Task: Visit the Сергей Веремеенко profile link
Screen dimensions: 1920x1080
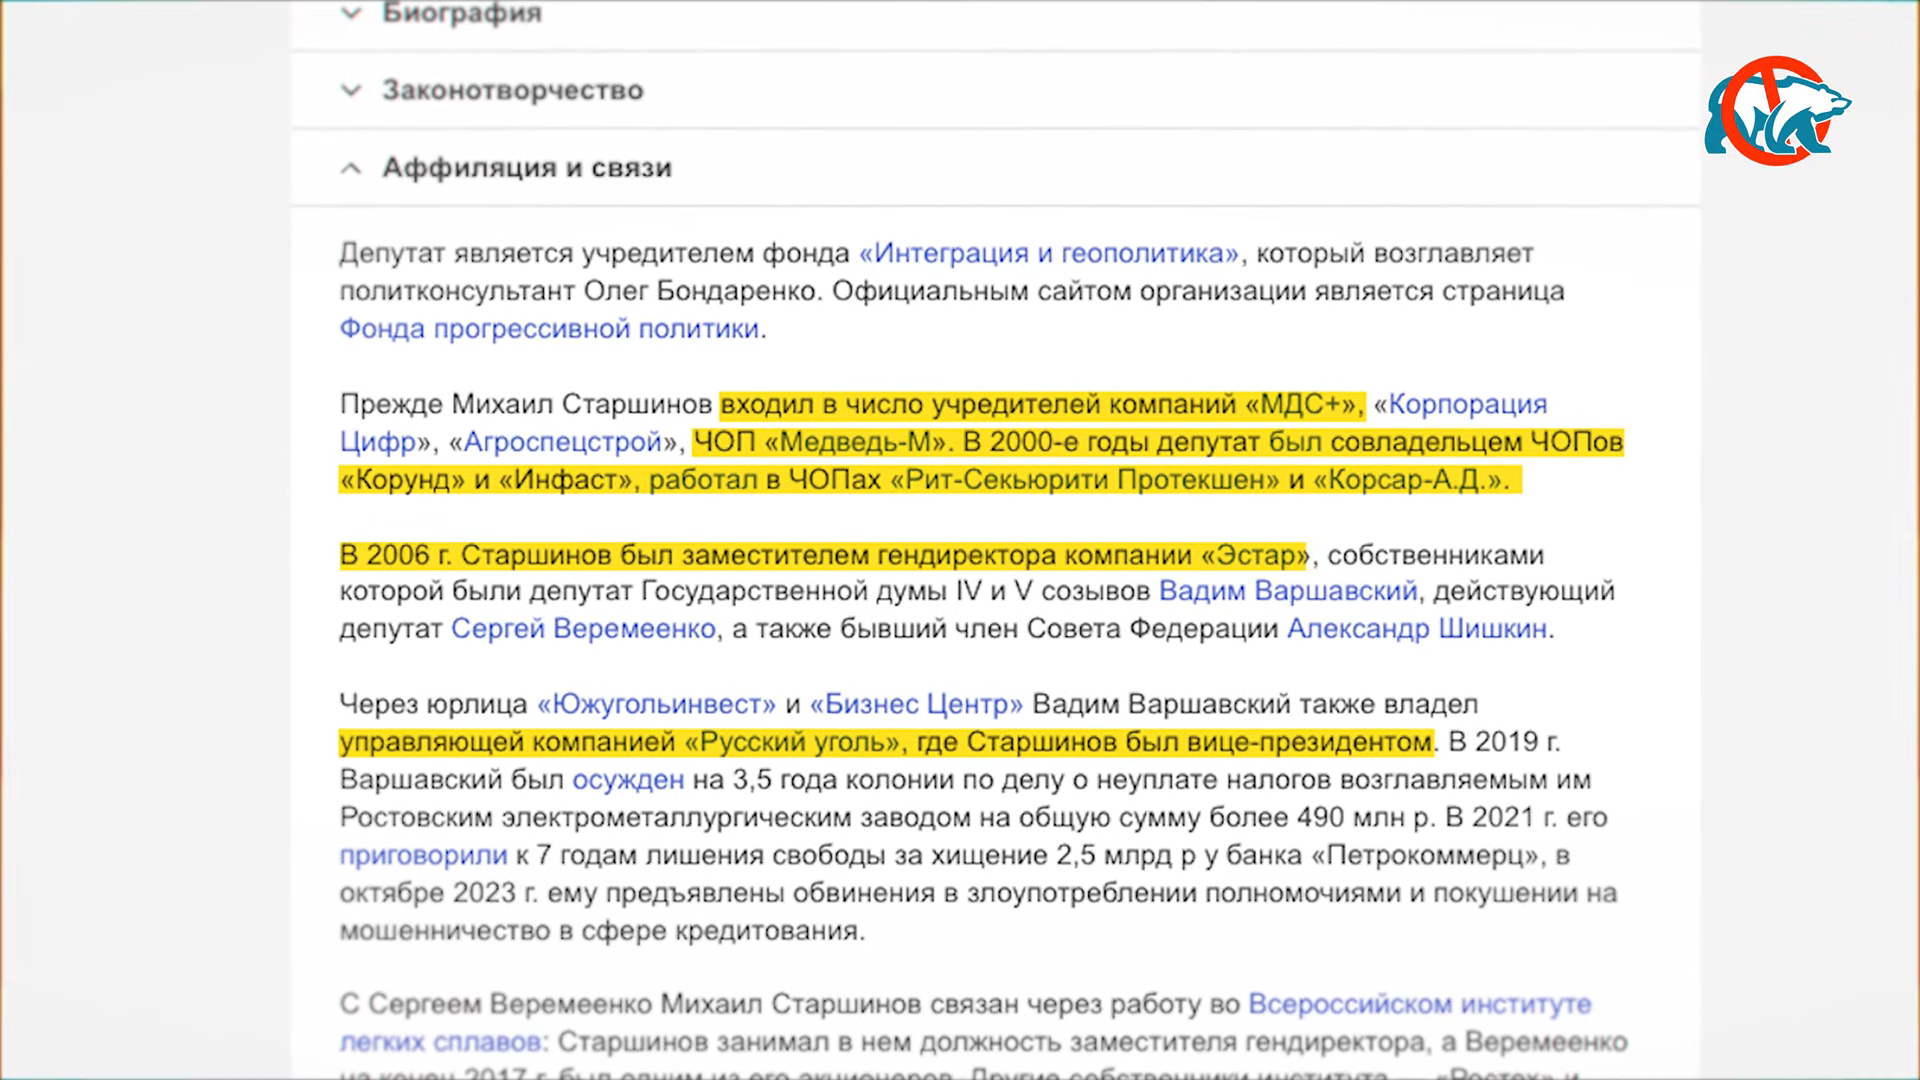Action: click(583, 629)
